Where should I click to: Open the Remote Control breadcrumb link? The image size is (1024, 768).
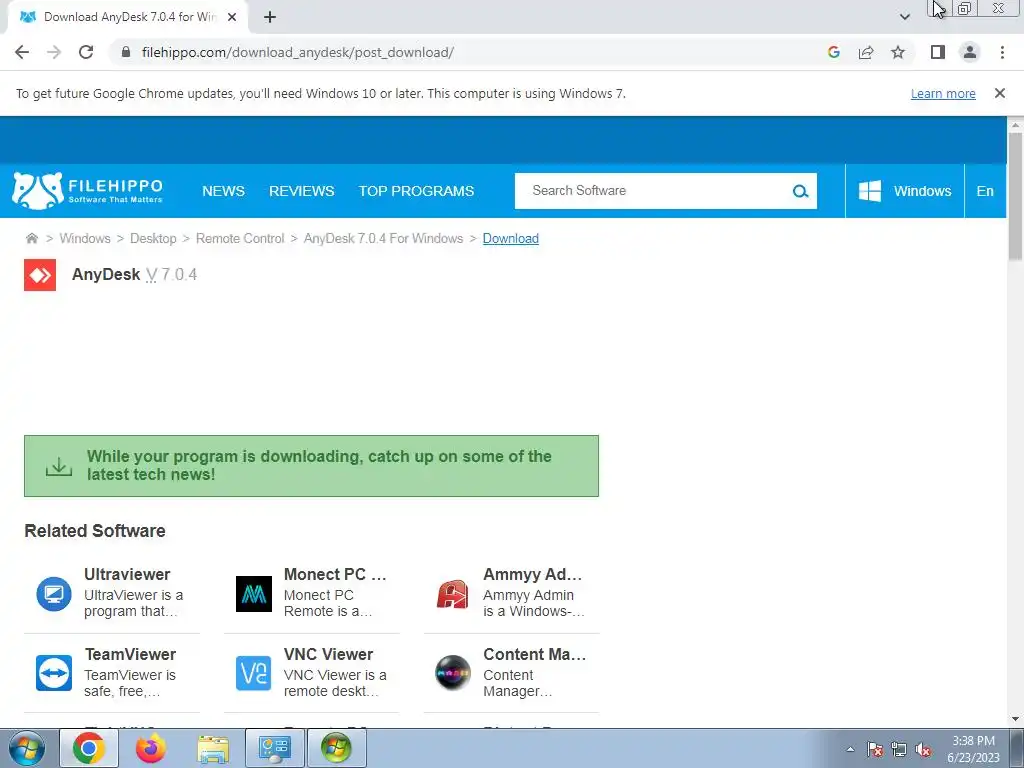point(240,238)
